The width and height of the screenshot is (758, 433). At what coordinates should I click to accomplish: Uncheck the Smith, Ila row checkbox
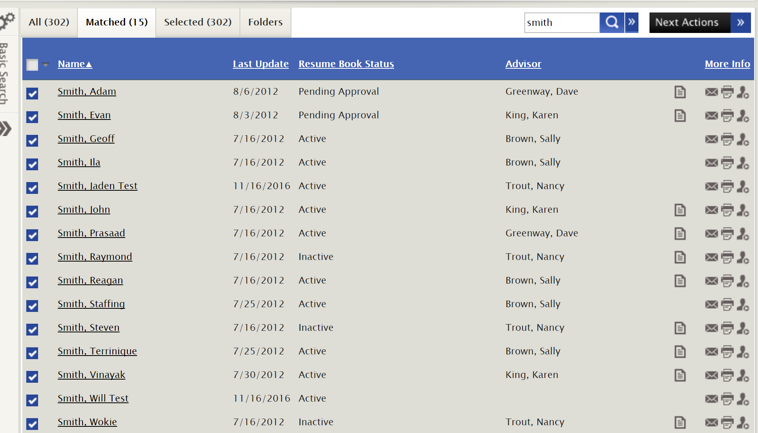[32, 164]
